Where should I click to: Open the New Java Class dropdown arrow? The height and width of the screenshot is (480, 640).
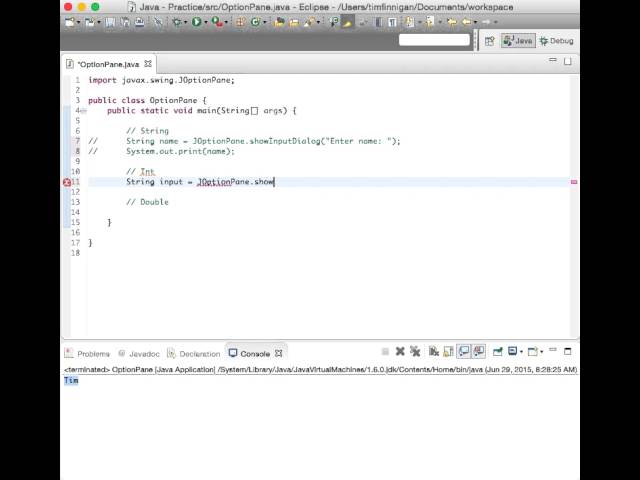264,22
